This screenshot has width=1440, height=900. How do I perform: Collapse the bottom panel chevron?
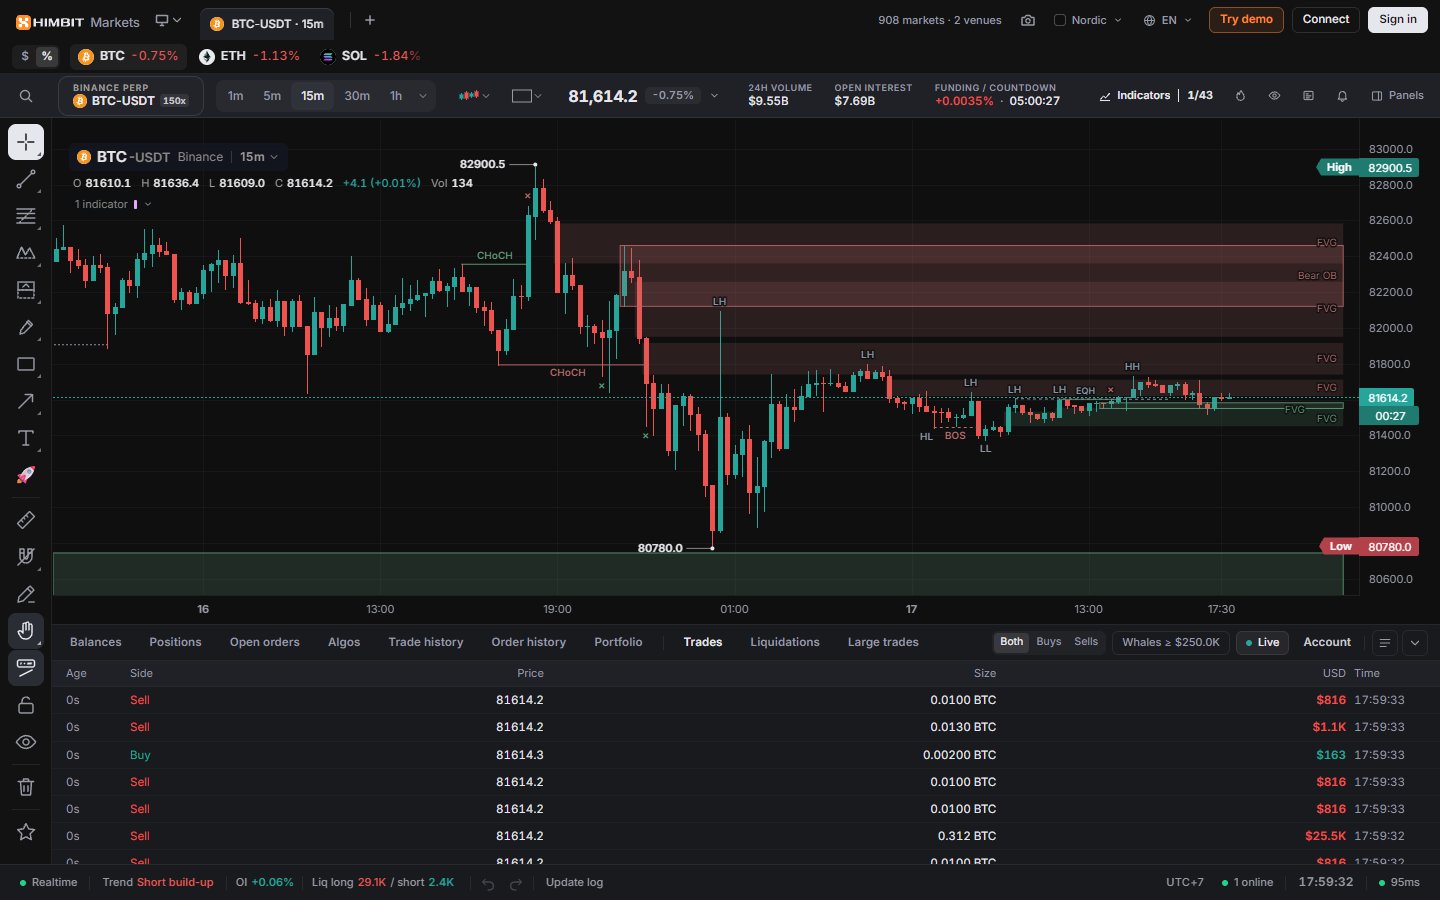point(1415,643)
